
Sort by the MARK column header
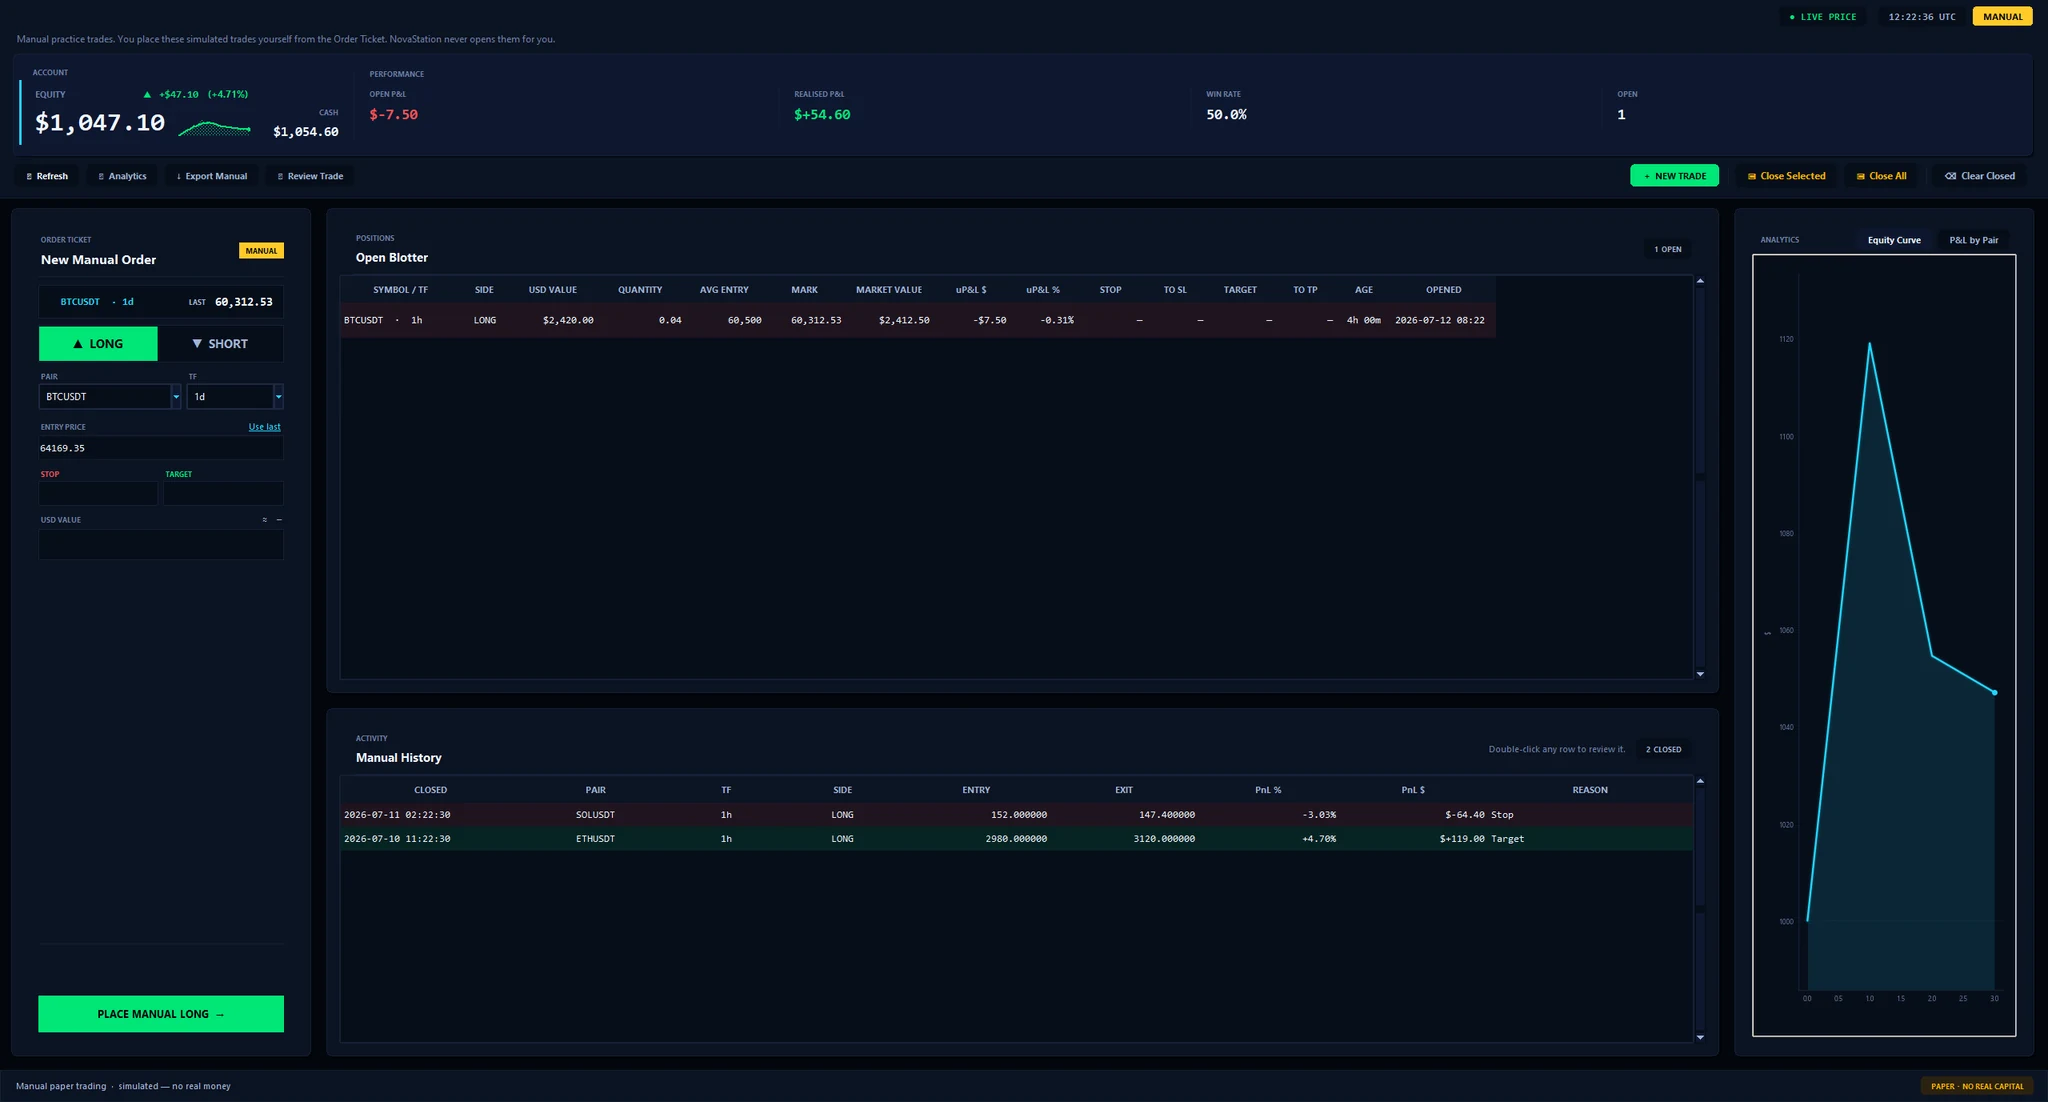(x=804, y=290)
